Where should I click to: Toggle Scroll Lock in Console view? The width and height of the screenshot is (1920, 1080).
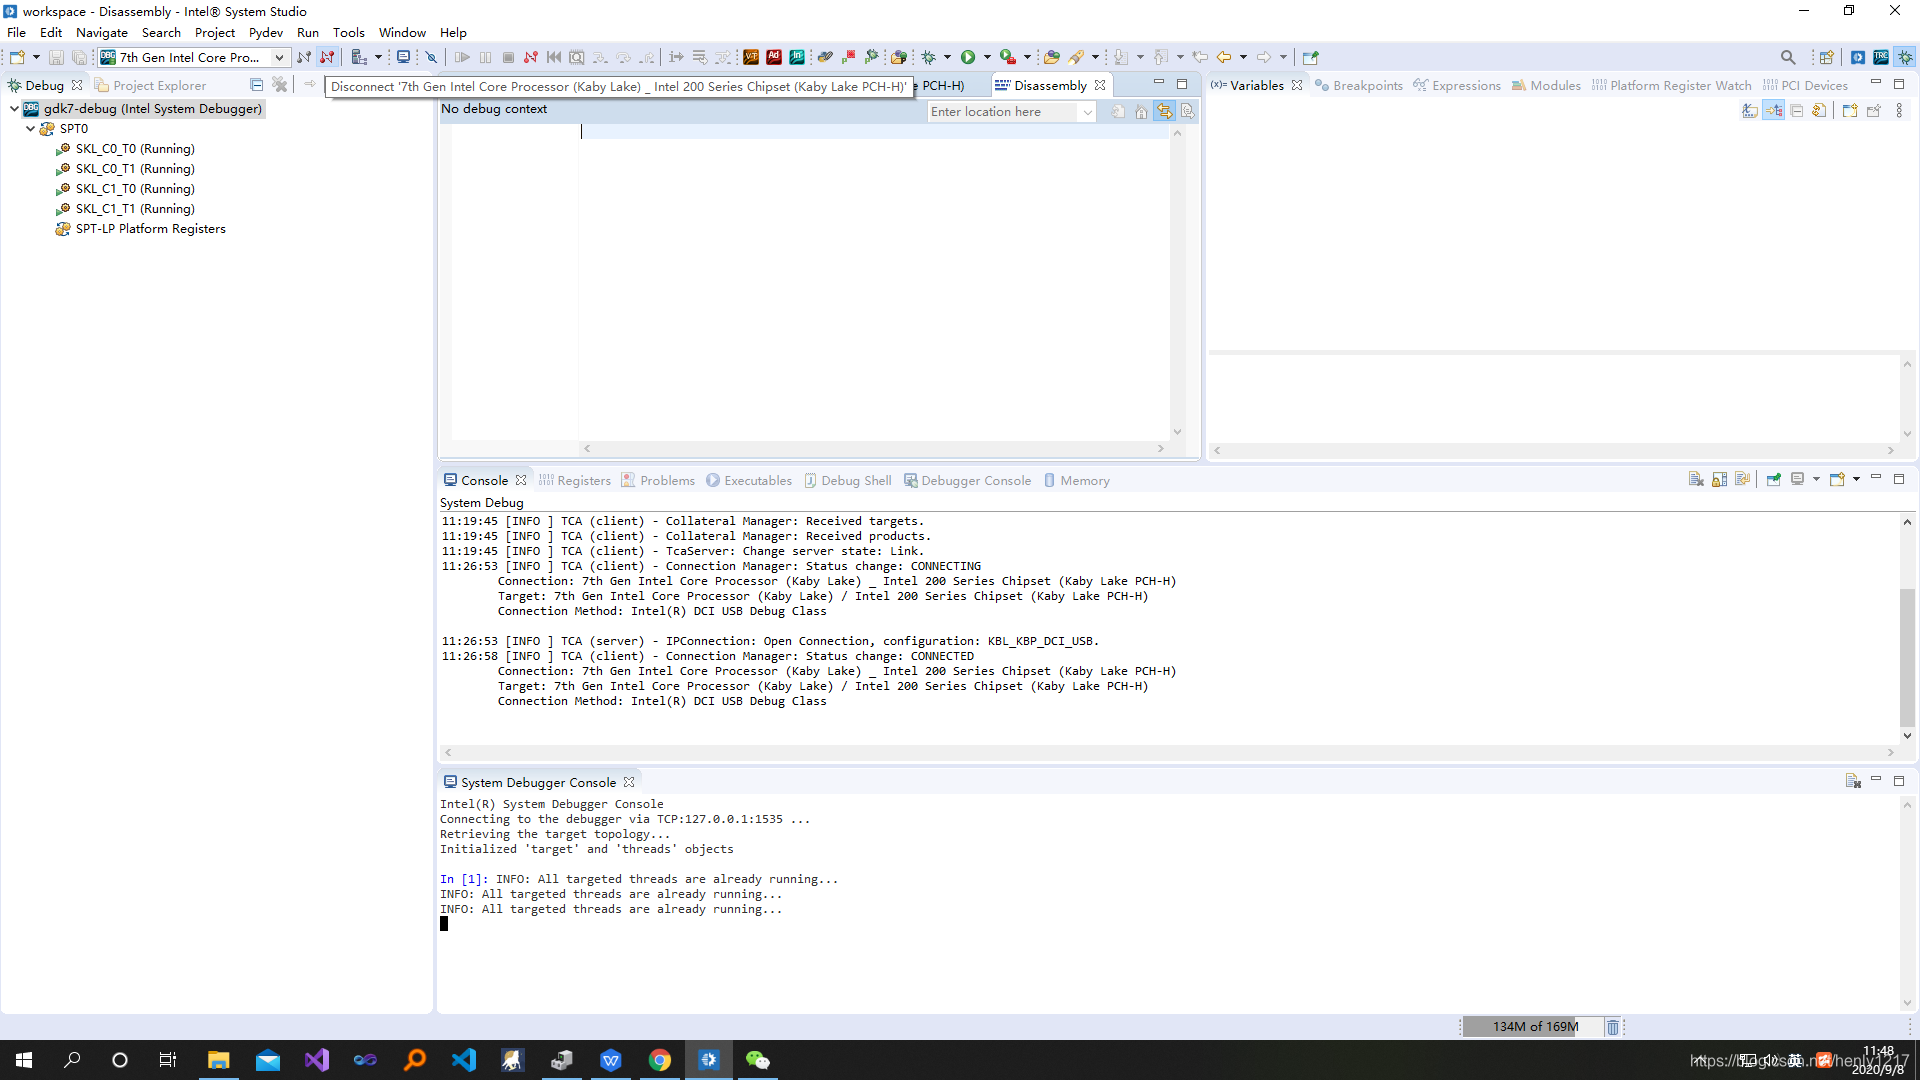(x=1719, y=480)
